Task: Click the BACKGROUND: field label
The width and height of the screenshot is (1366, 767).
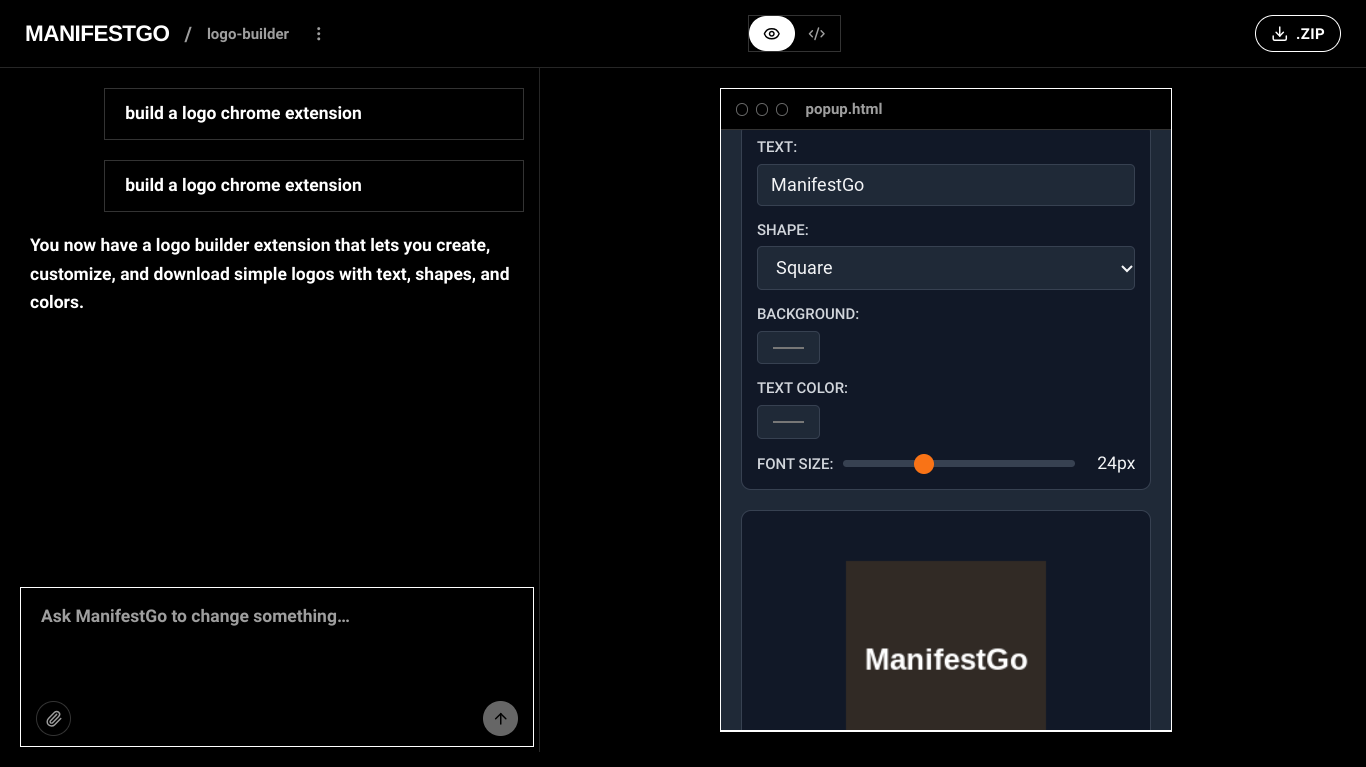Action: point(808,314)
